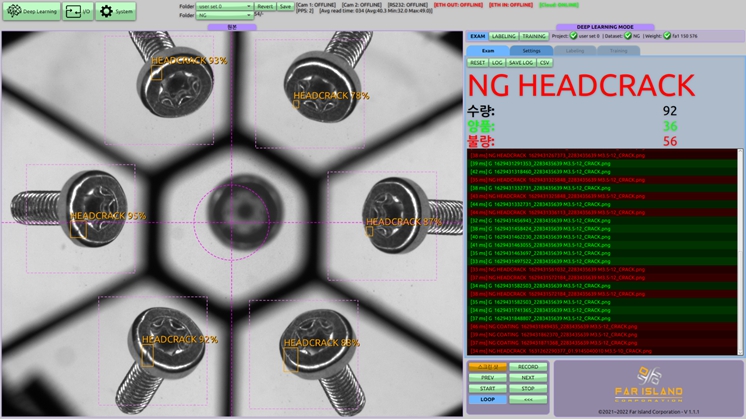Click the HEADCRACK 93% detection label
The height and width of the screenshot is (419, 746).
click(189, 60)
